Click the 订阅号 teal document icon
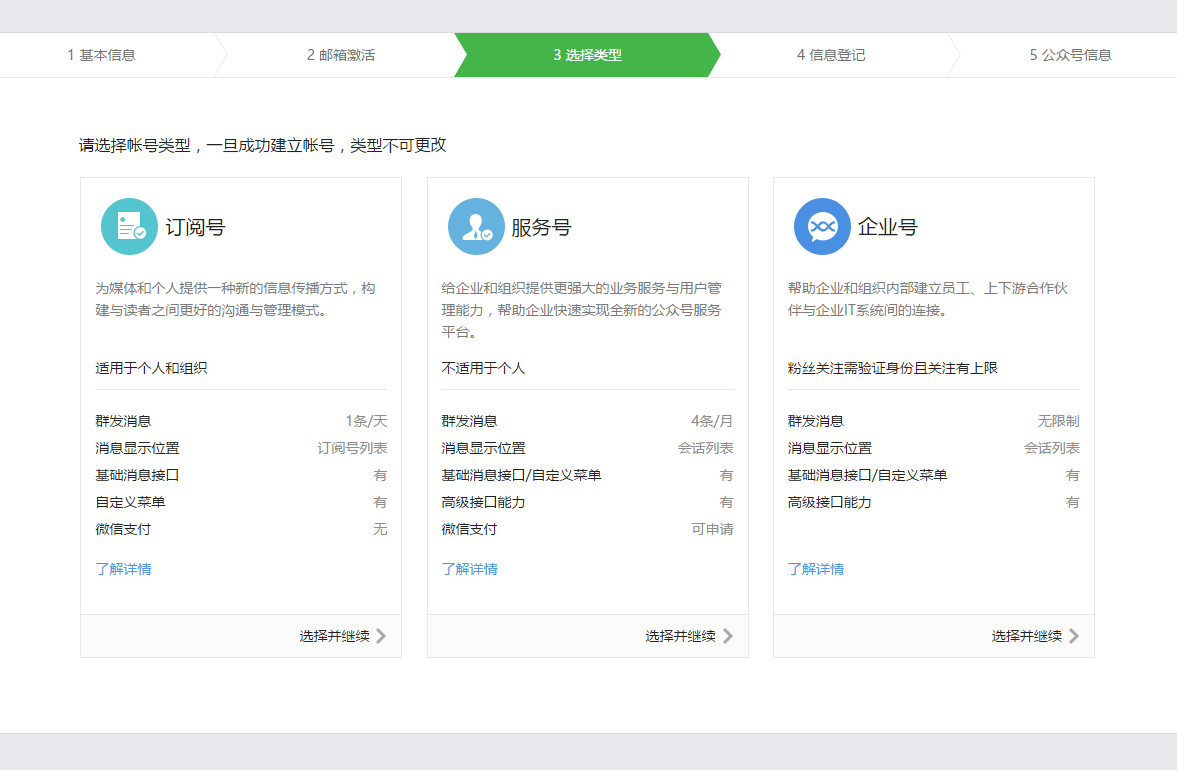The height and width of the screenshot is (770, 1177). (129, 227)
